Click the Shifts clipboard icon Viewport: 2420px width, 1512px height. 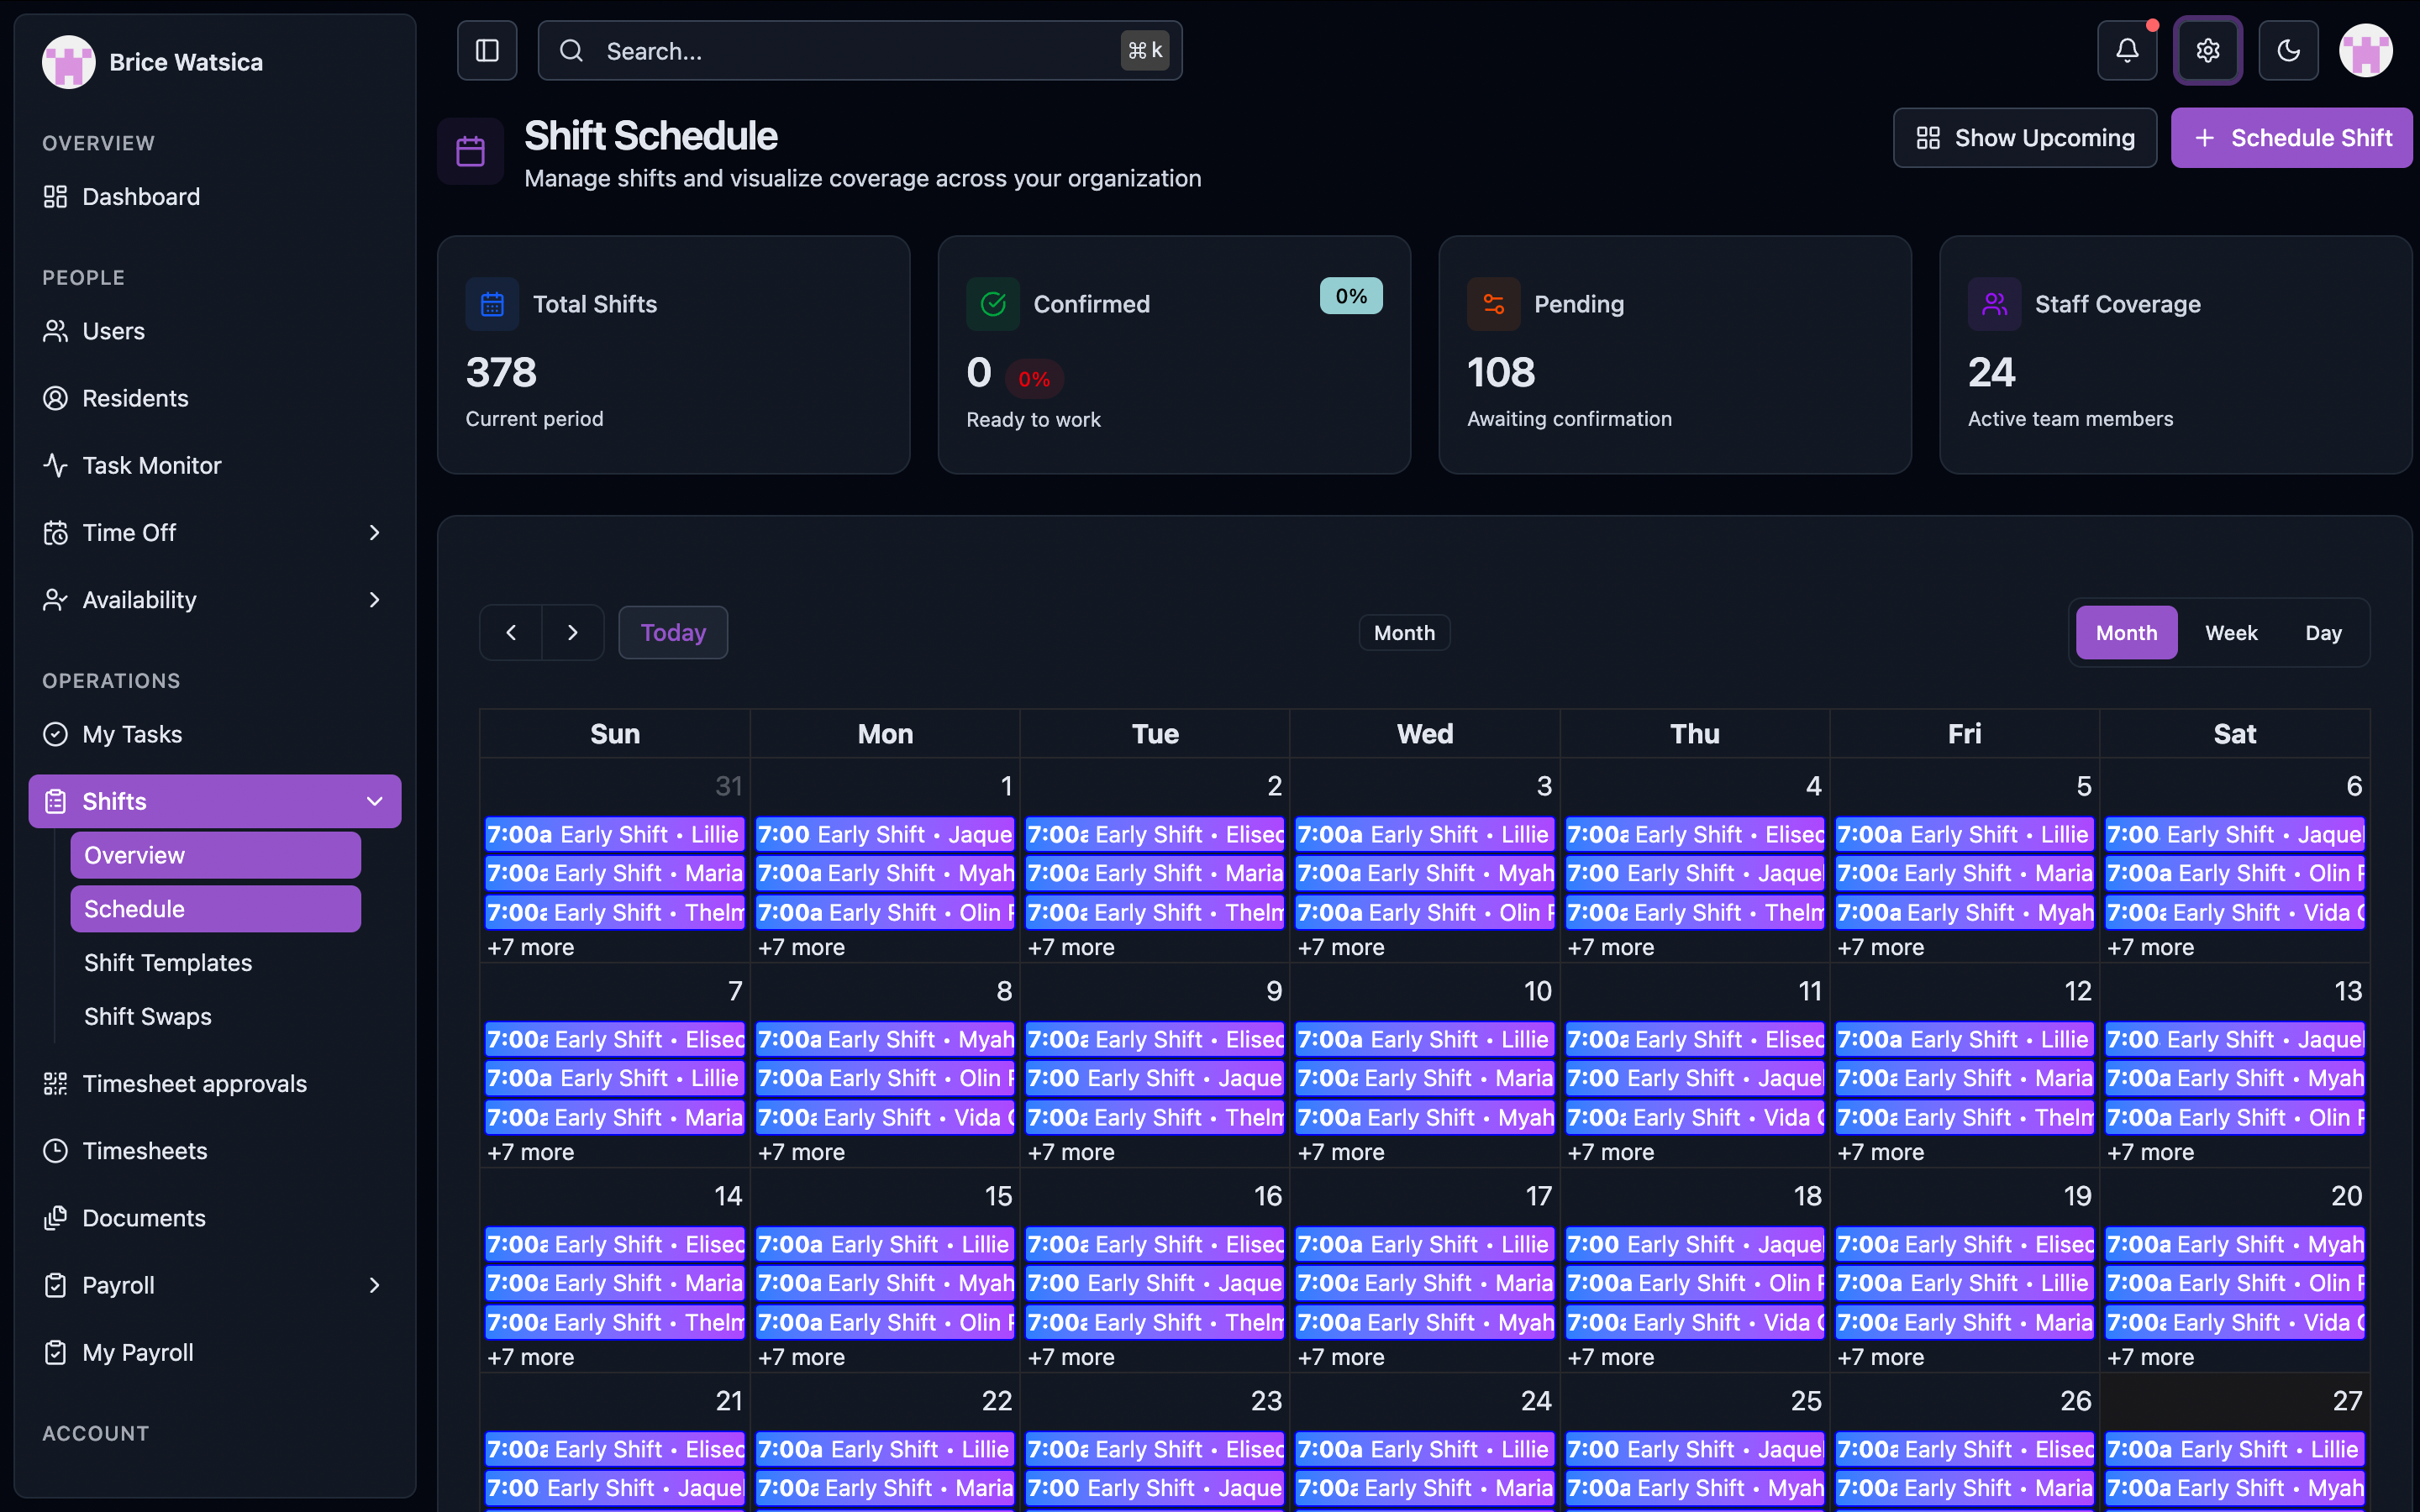point(55,801)
